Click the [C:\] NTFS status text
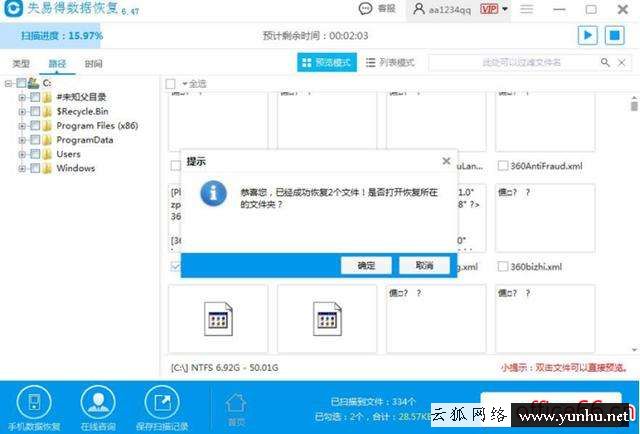The height and width of the screenshot is (434, 640). pyautogui.click(x=224, y=367)
